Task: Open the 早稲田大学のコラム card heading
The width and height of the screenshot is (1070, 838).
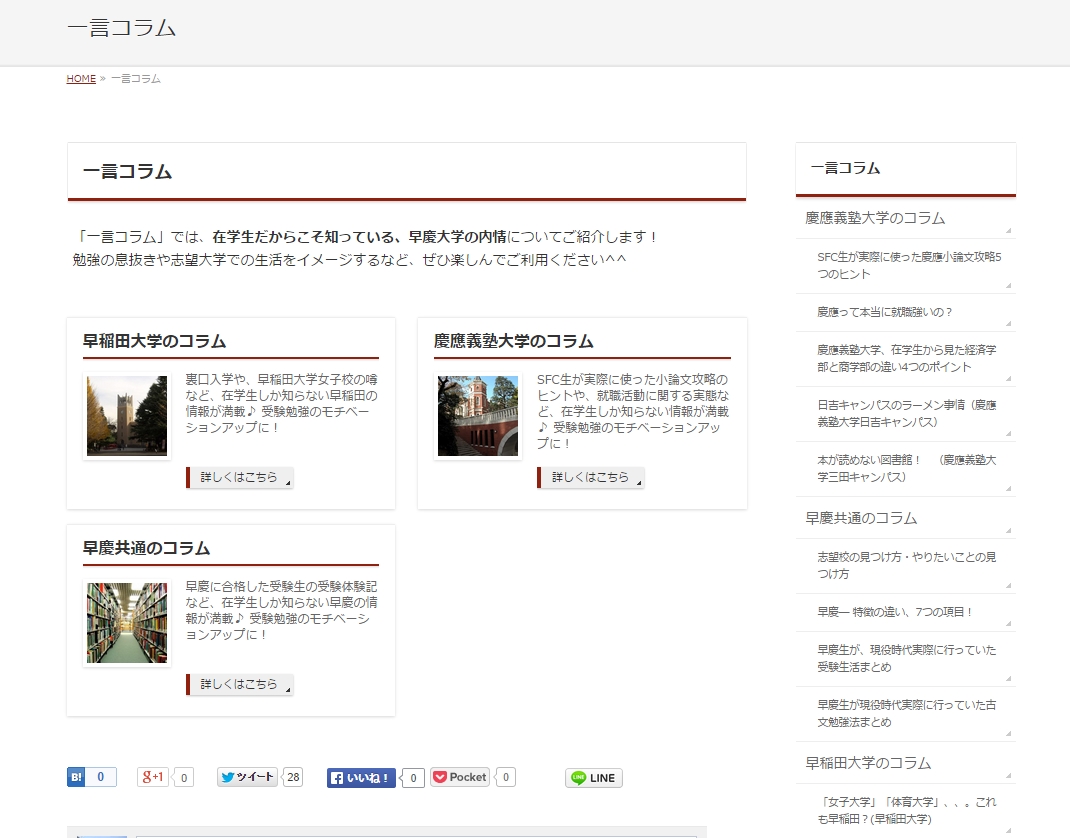Action: coord(154,341)
